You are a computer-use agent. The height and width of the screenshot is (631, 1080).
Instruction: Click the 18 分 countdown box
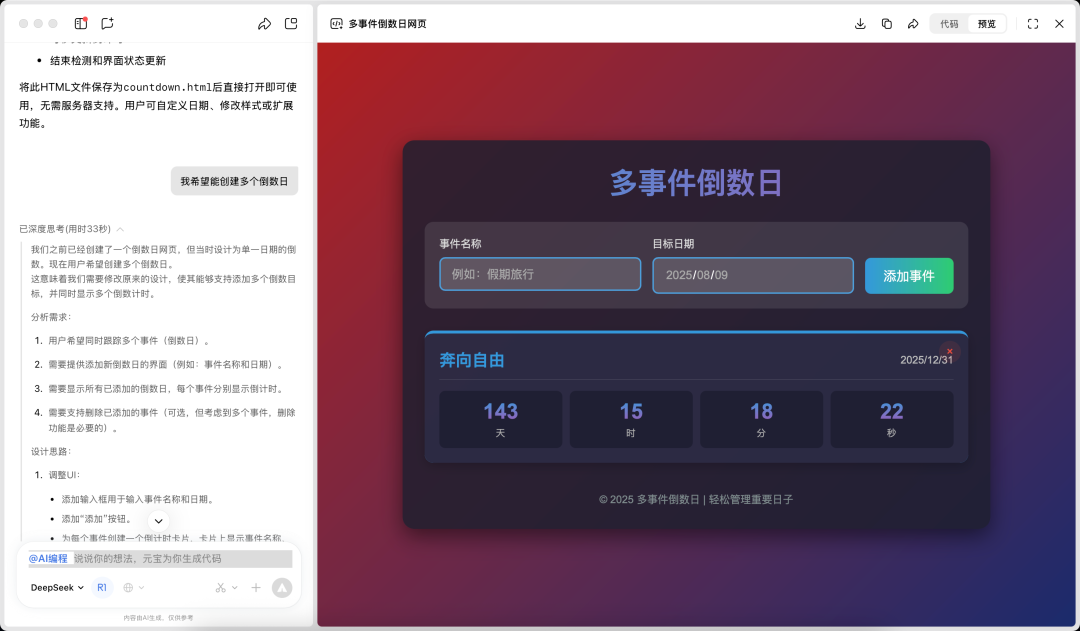(761, 420)
